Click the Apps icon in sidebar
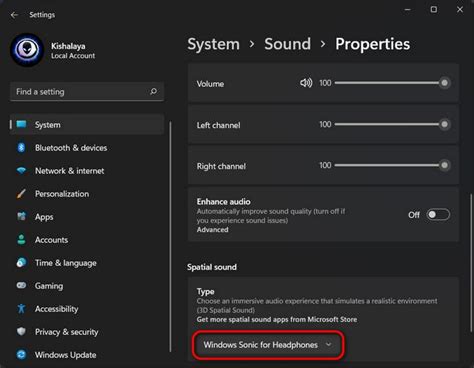The height and width of the screenshot is (368, 474). tap(21, 217)
